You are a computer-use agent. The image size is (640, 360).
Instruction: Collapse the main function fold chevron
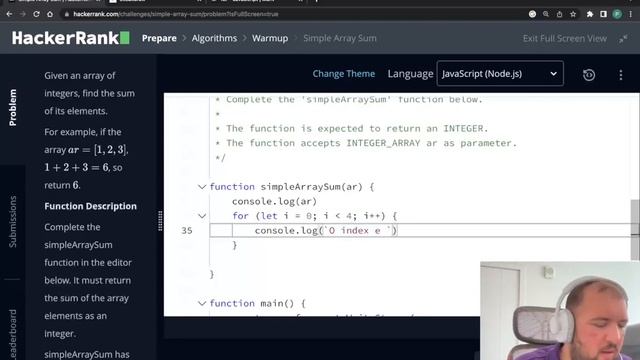pyautogui.click(x=202, y=303)
